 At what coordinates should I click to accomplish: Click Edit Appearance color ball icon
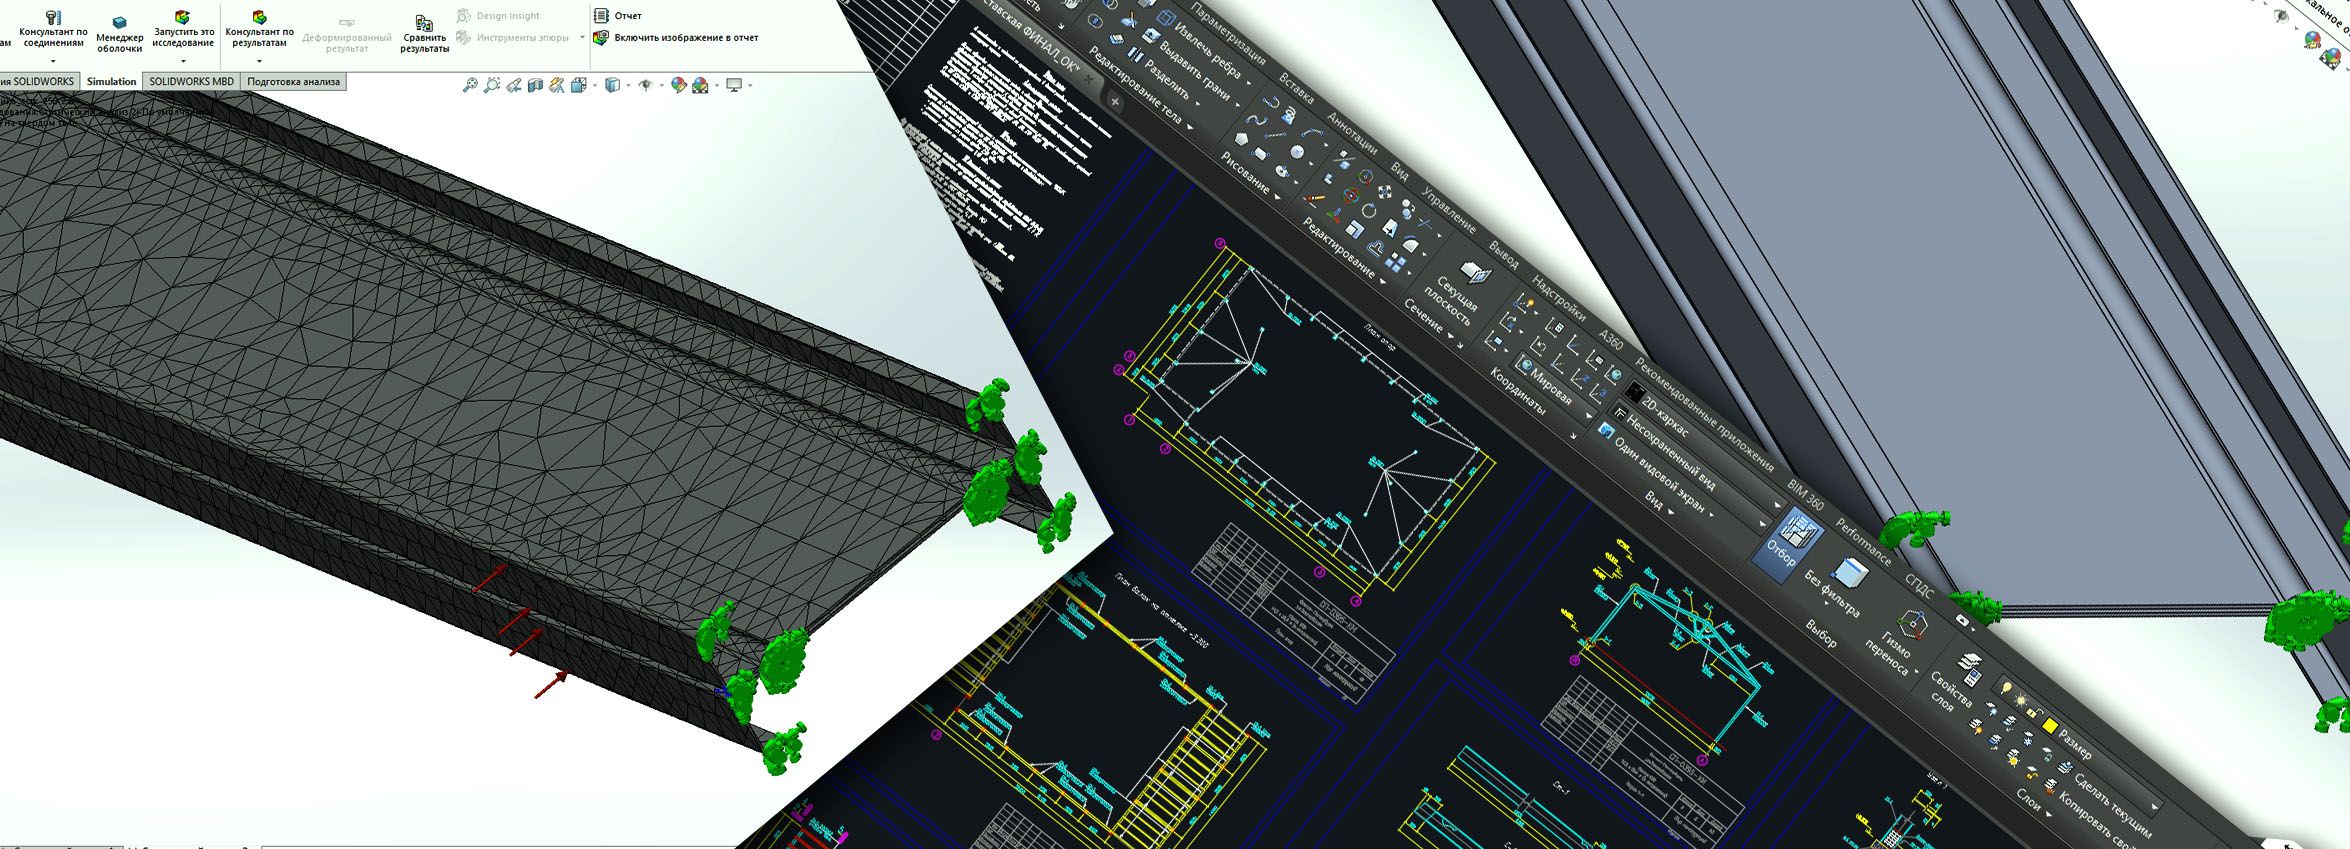(679, 86)
